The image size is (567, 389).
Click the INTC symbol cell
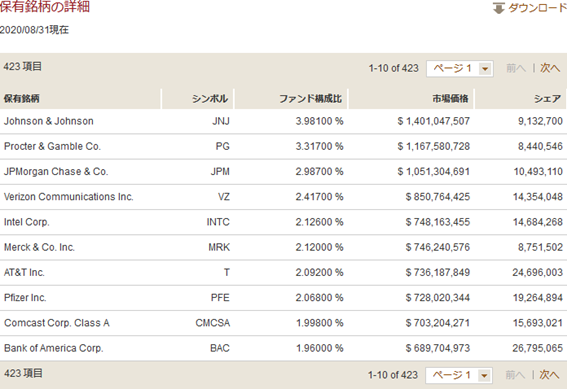218,222
